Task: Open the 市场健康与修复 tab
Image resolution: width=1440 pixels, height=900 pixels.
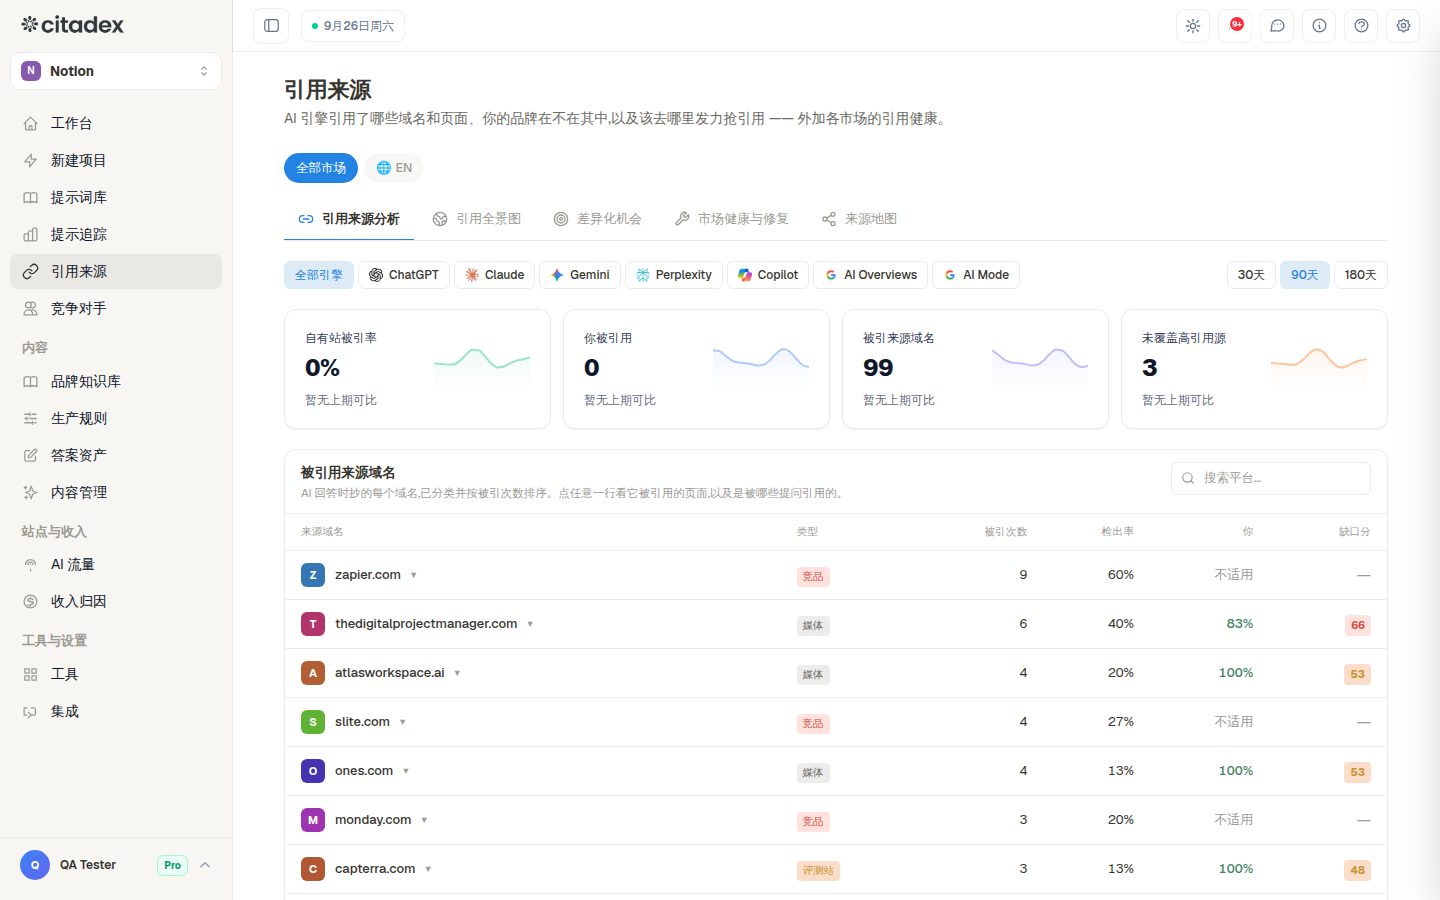Action: click(732, 219)
